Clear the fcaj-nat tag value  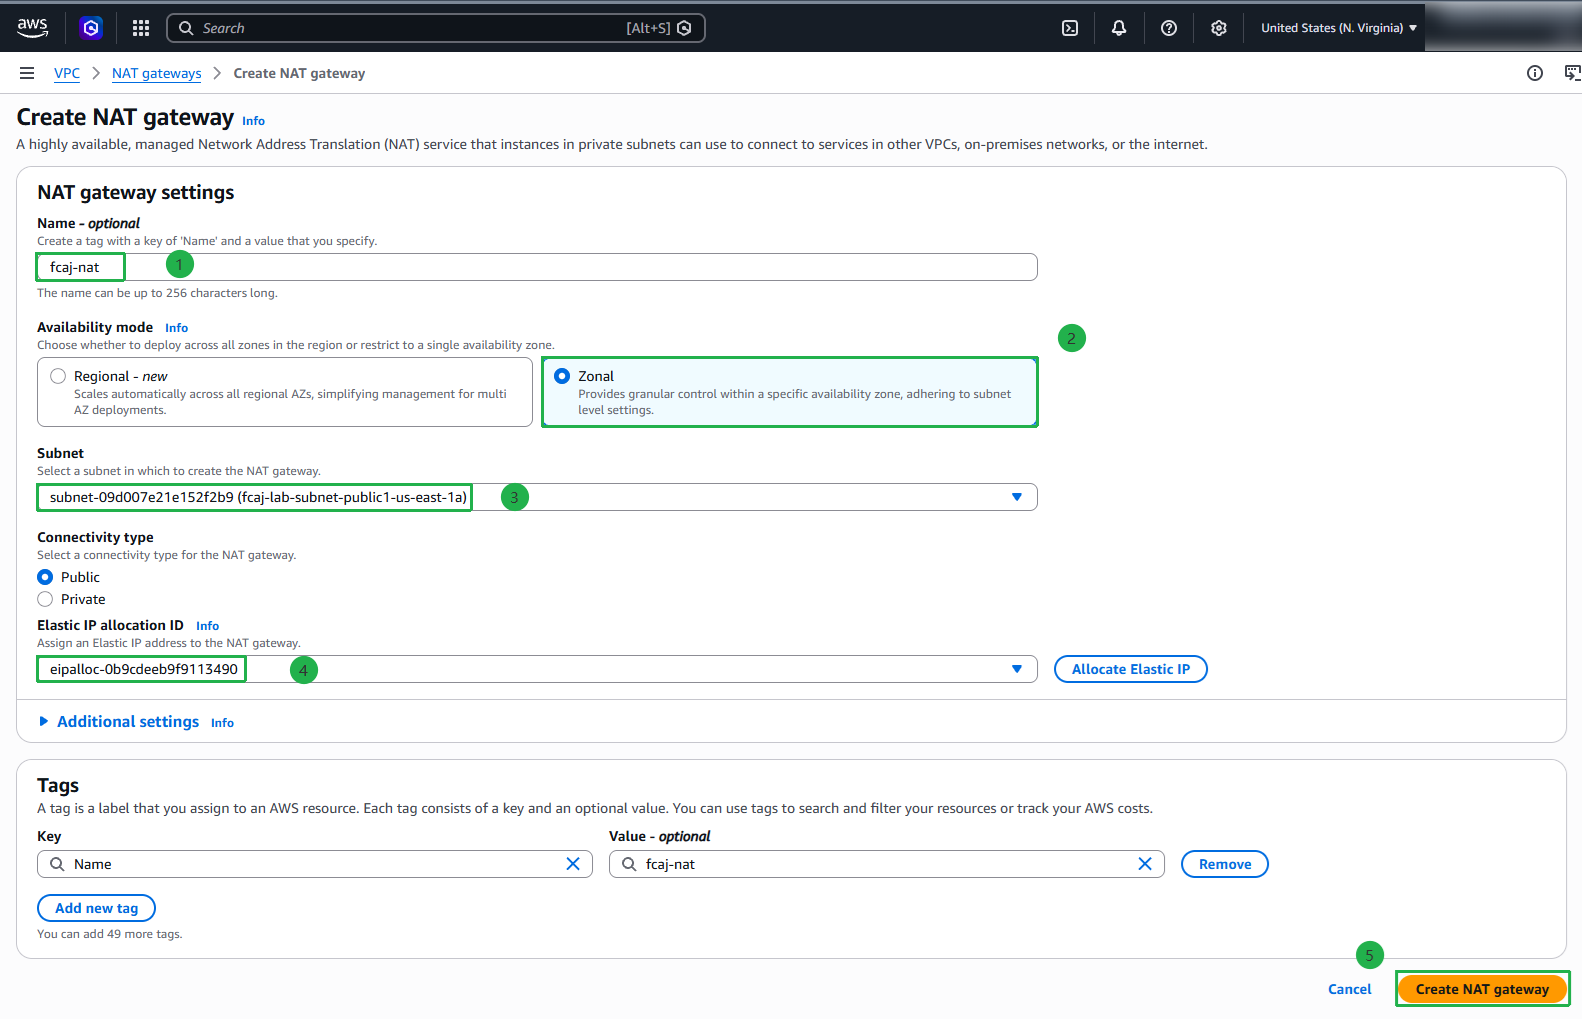click(x=1145, y=864)
